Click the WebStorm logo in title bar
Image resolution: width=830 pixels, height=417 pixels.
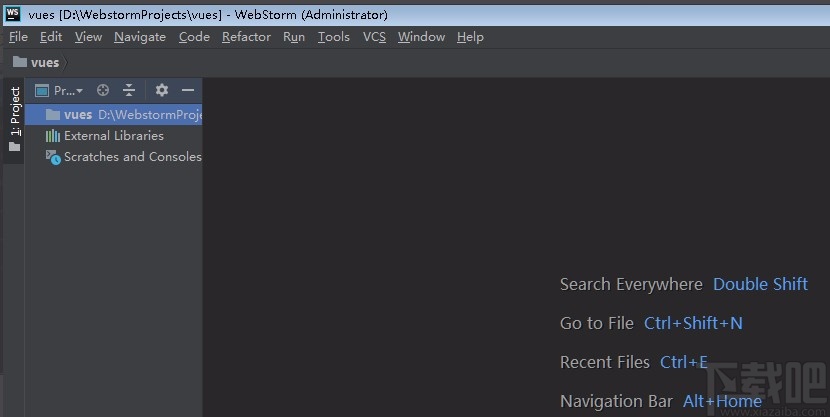pyautogui.click(x=13, y=14)
